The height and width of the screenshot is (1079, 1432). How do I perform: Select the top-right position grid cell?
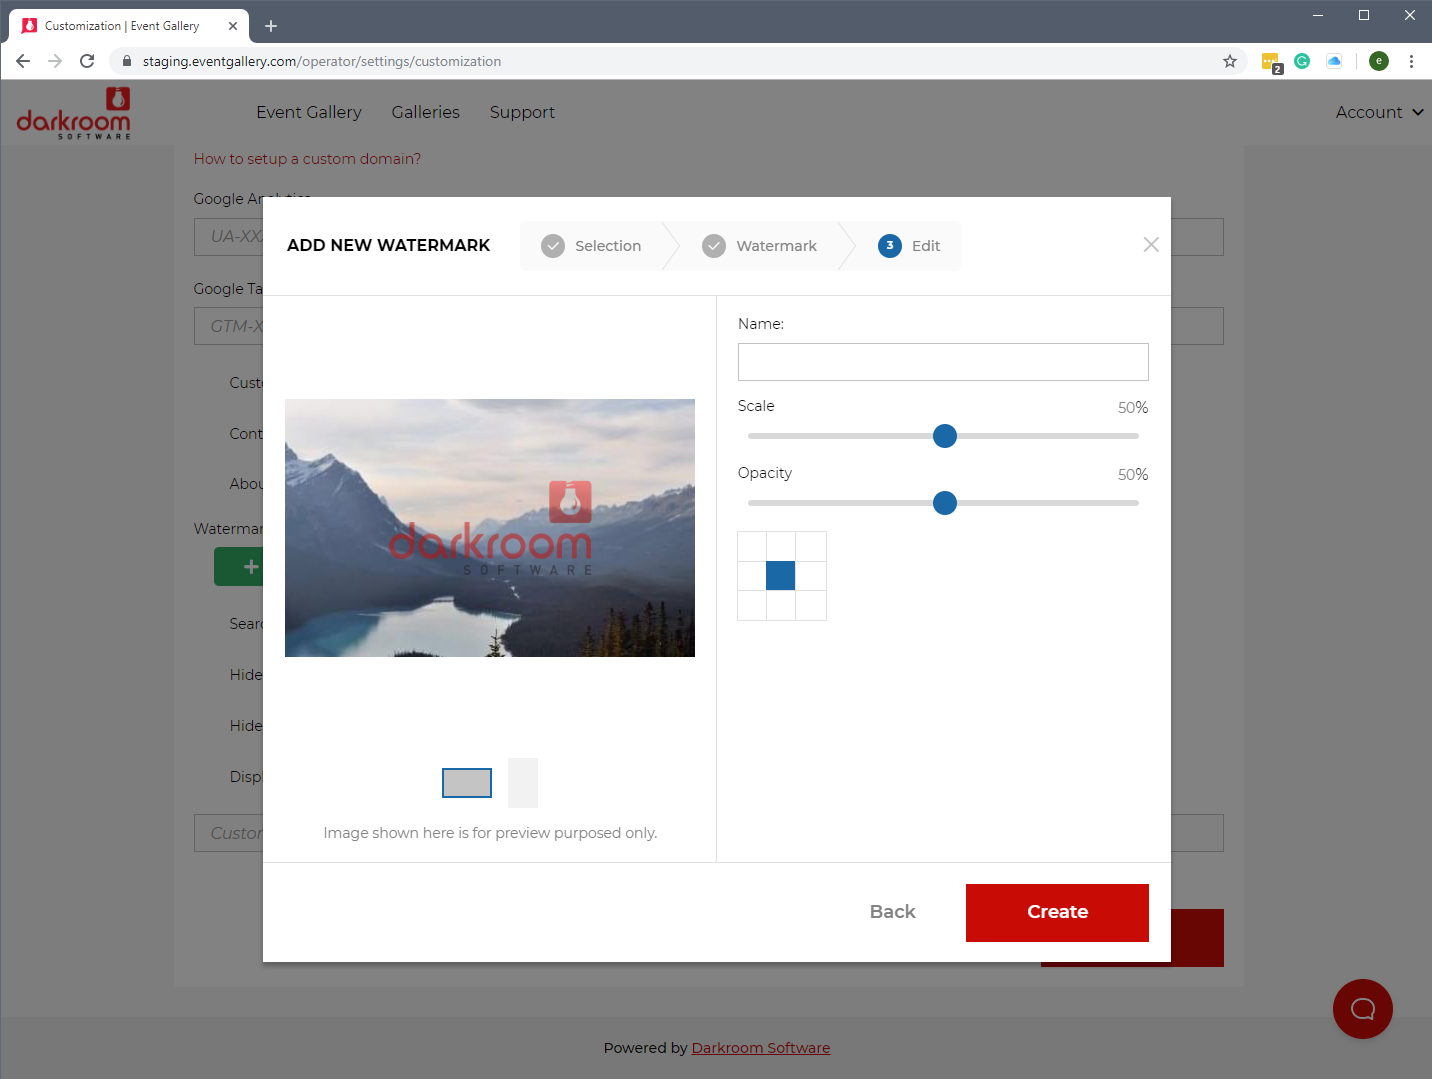[x=811, y=546]
